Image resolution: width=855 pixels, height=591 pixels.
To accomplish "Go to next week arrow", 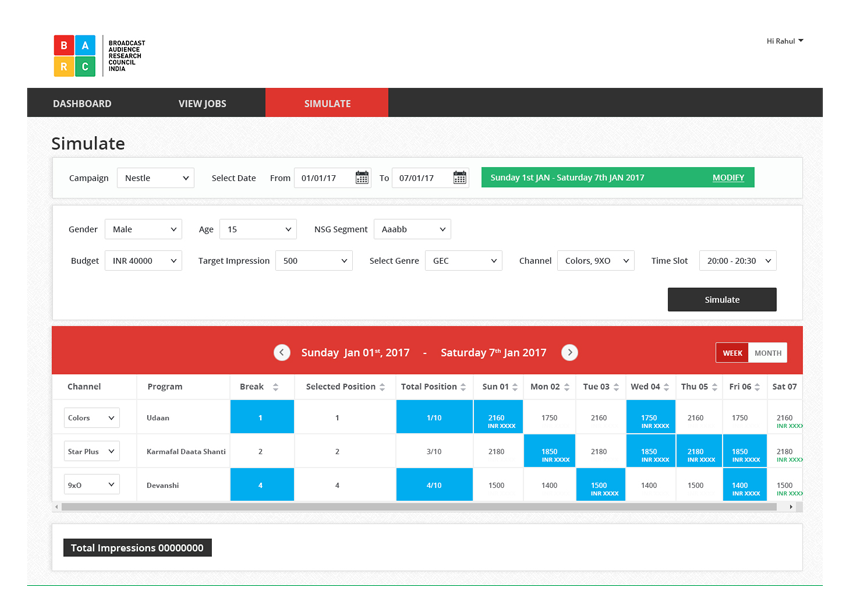I will (569, 352).
